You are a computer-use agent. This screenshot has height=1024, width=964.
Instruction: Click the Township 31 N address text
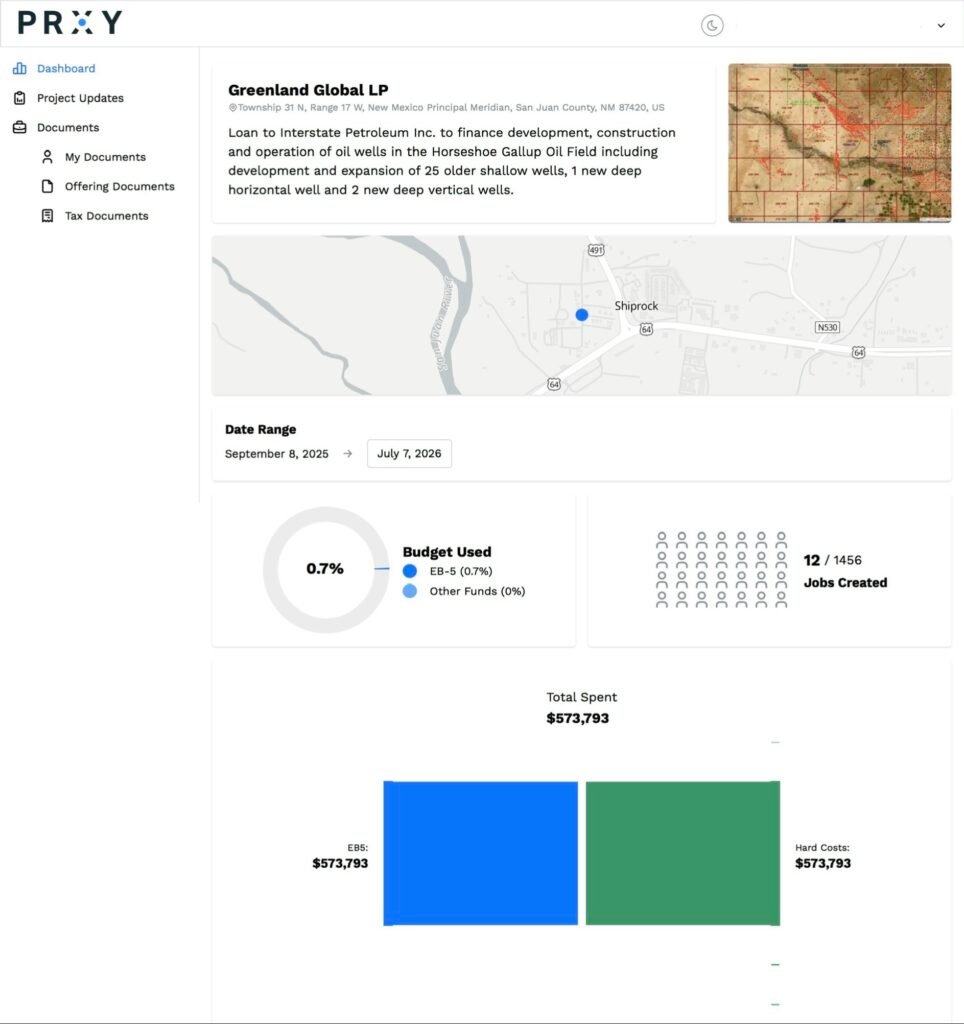point(451,108)
